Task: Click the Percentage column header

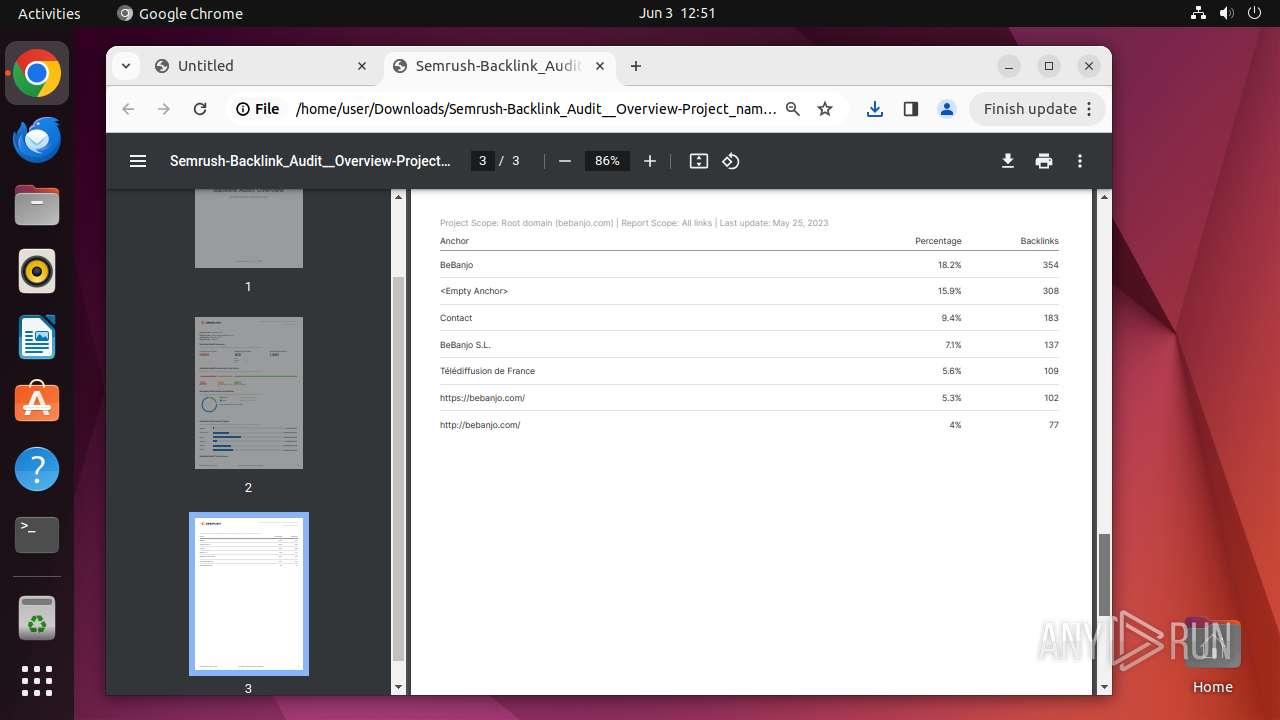Action: 938,241
